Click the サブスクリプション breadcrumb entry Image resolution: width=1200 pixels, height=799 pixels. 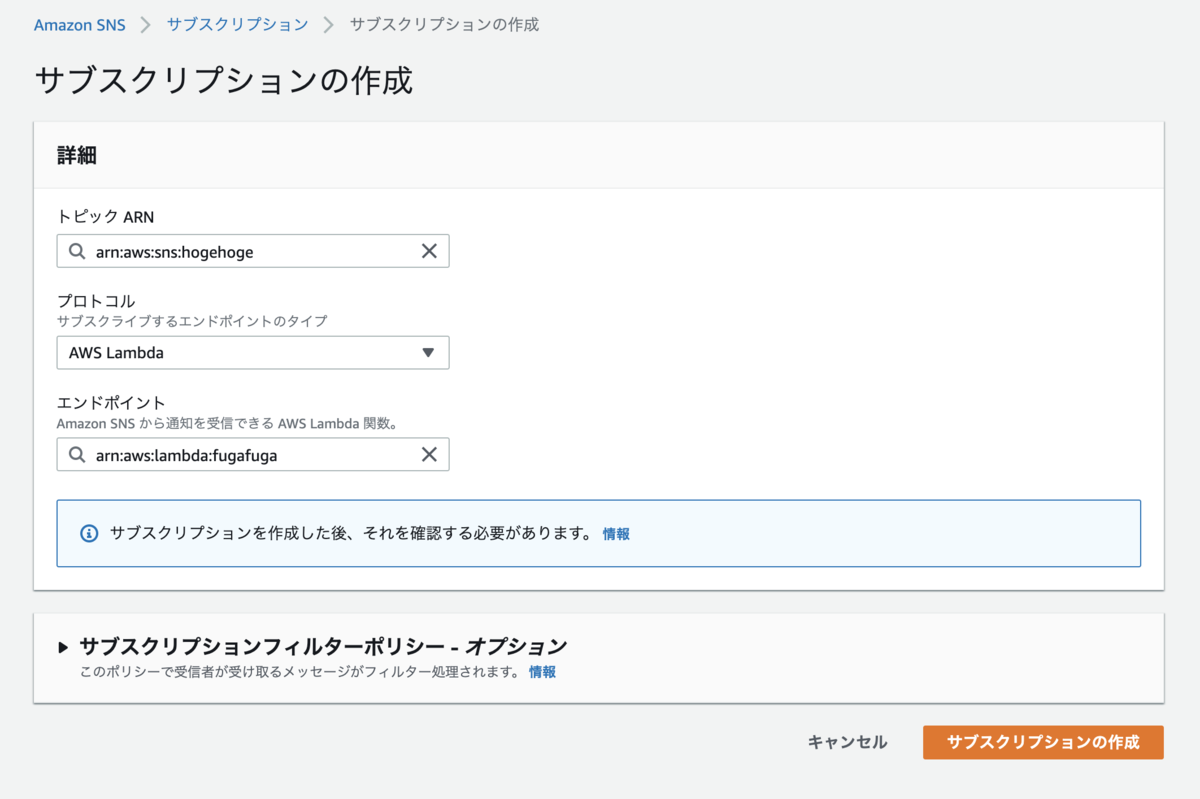pyautogui.click(x=237, y=24)
